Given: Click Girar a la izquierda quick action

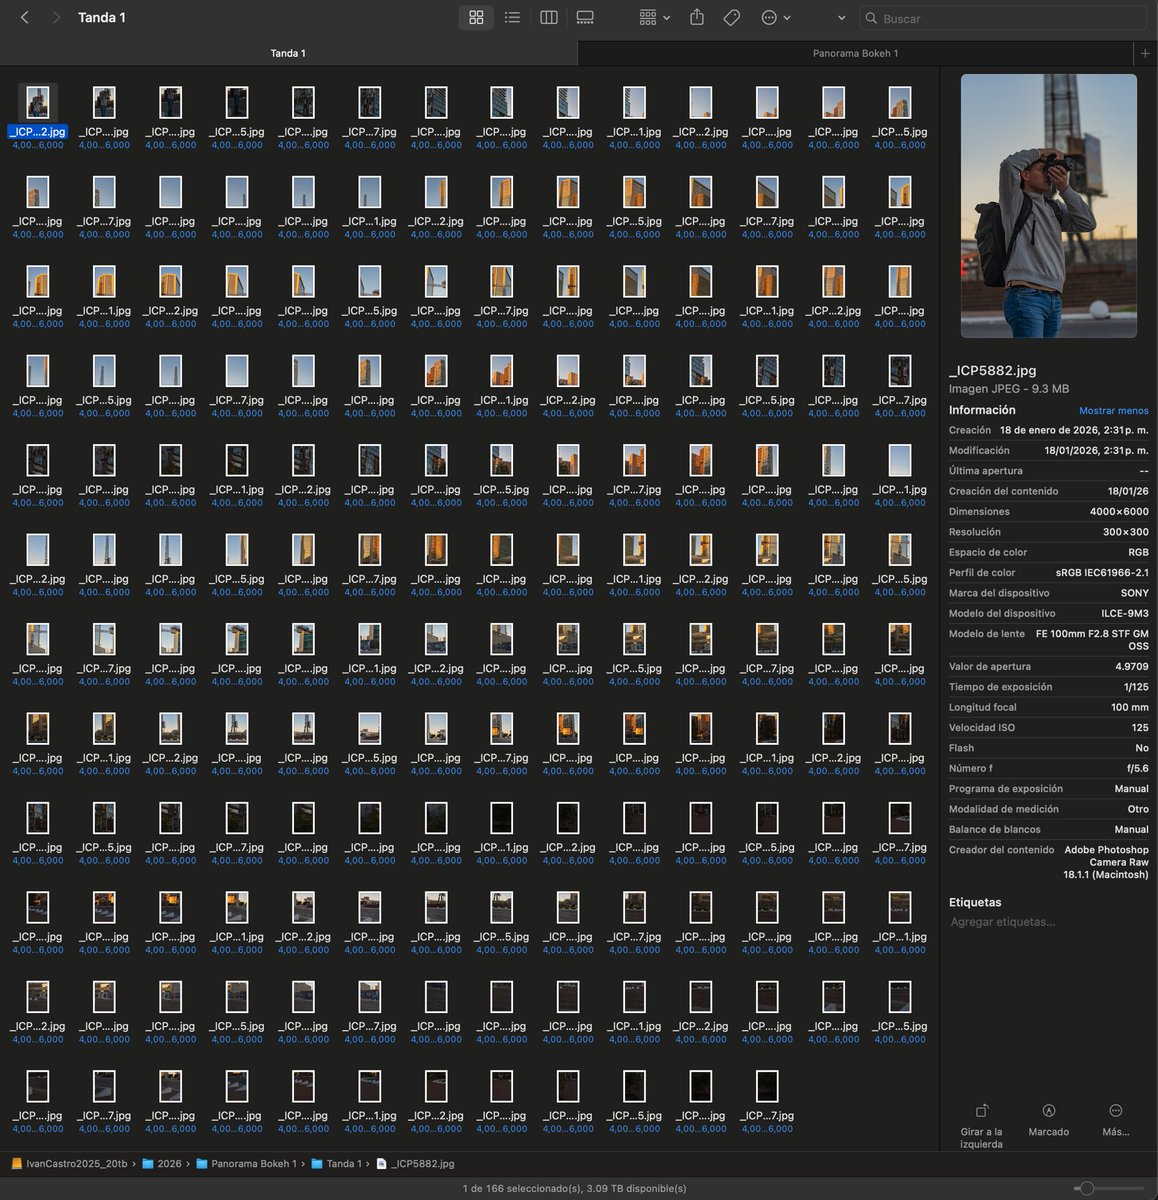Looking at the screenshot, I should click(x=981, y=1126).
